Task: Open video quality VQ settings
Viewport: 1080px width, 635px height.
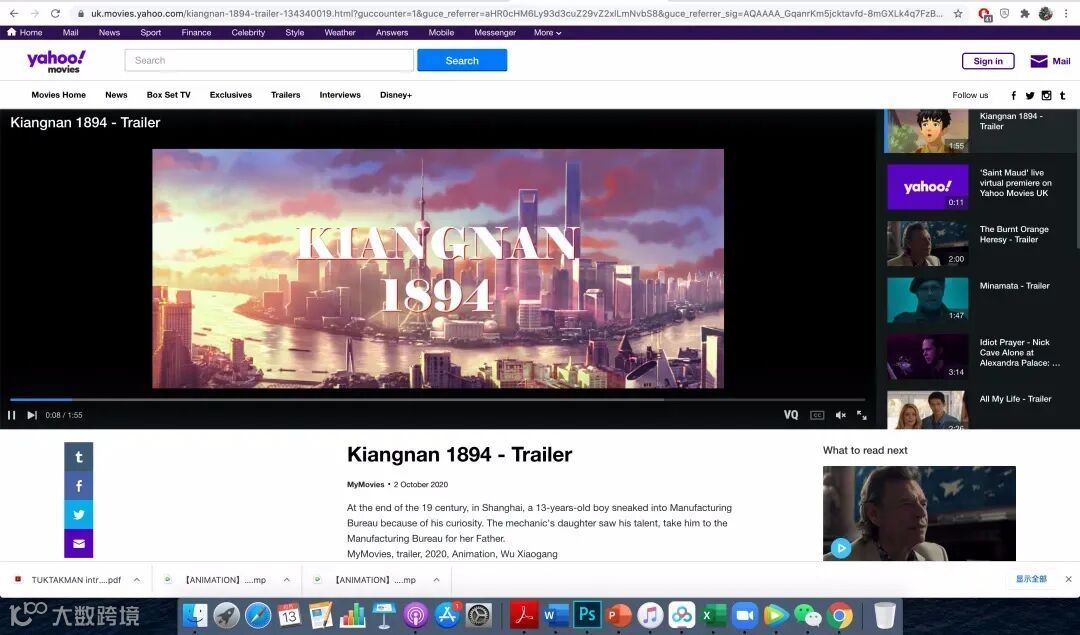Action: click(x=791, y=415)
